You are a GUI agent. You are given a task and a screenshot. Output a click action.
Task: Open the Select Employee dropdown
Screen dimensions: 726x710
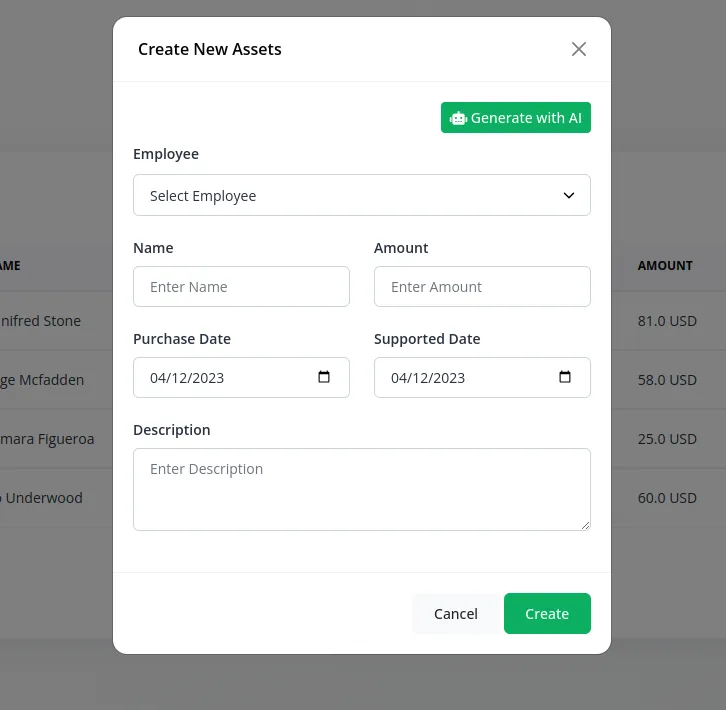pyautogui.click(x=362, y=195)
